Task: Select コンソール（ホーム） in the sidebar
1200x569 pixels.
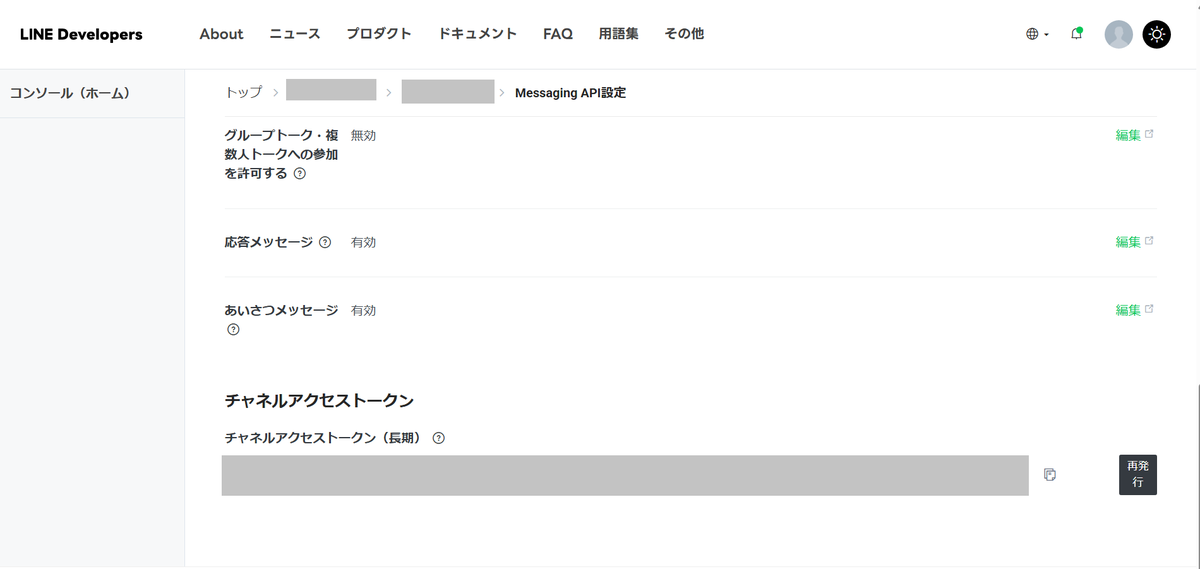Action: point(70,93)
